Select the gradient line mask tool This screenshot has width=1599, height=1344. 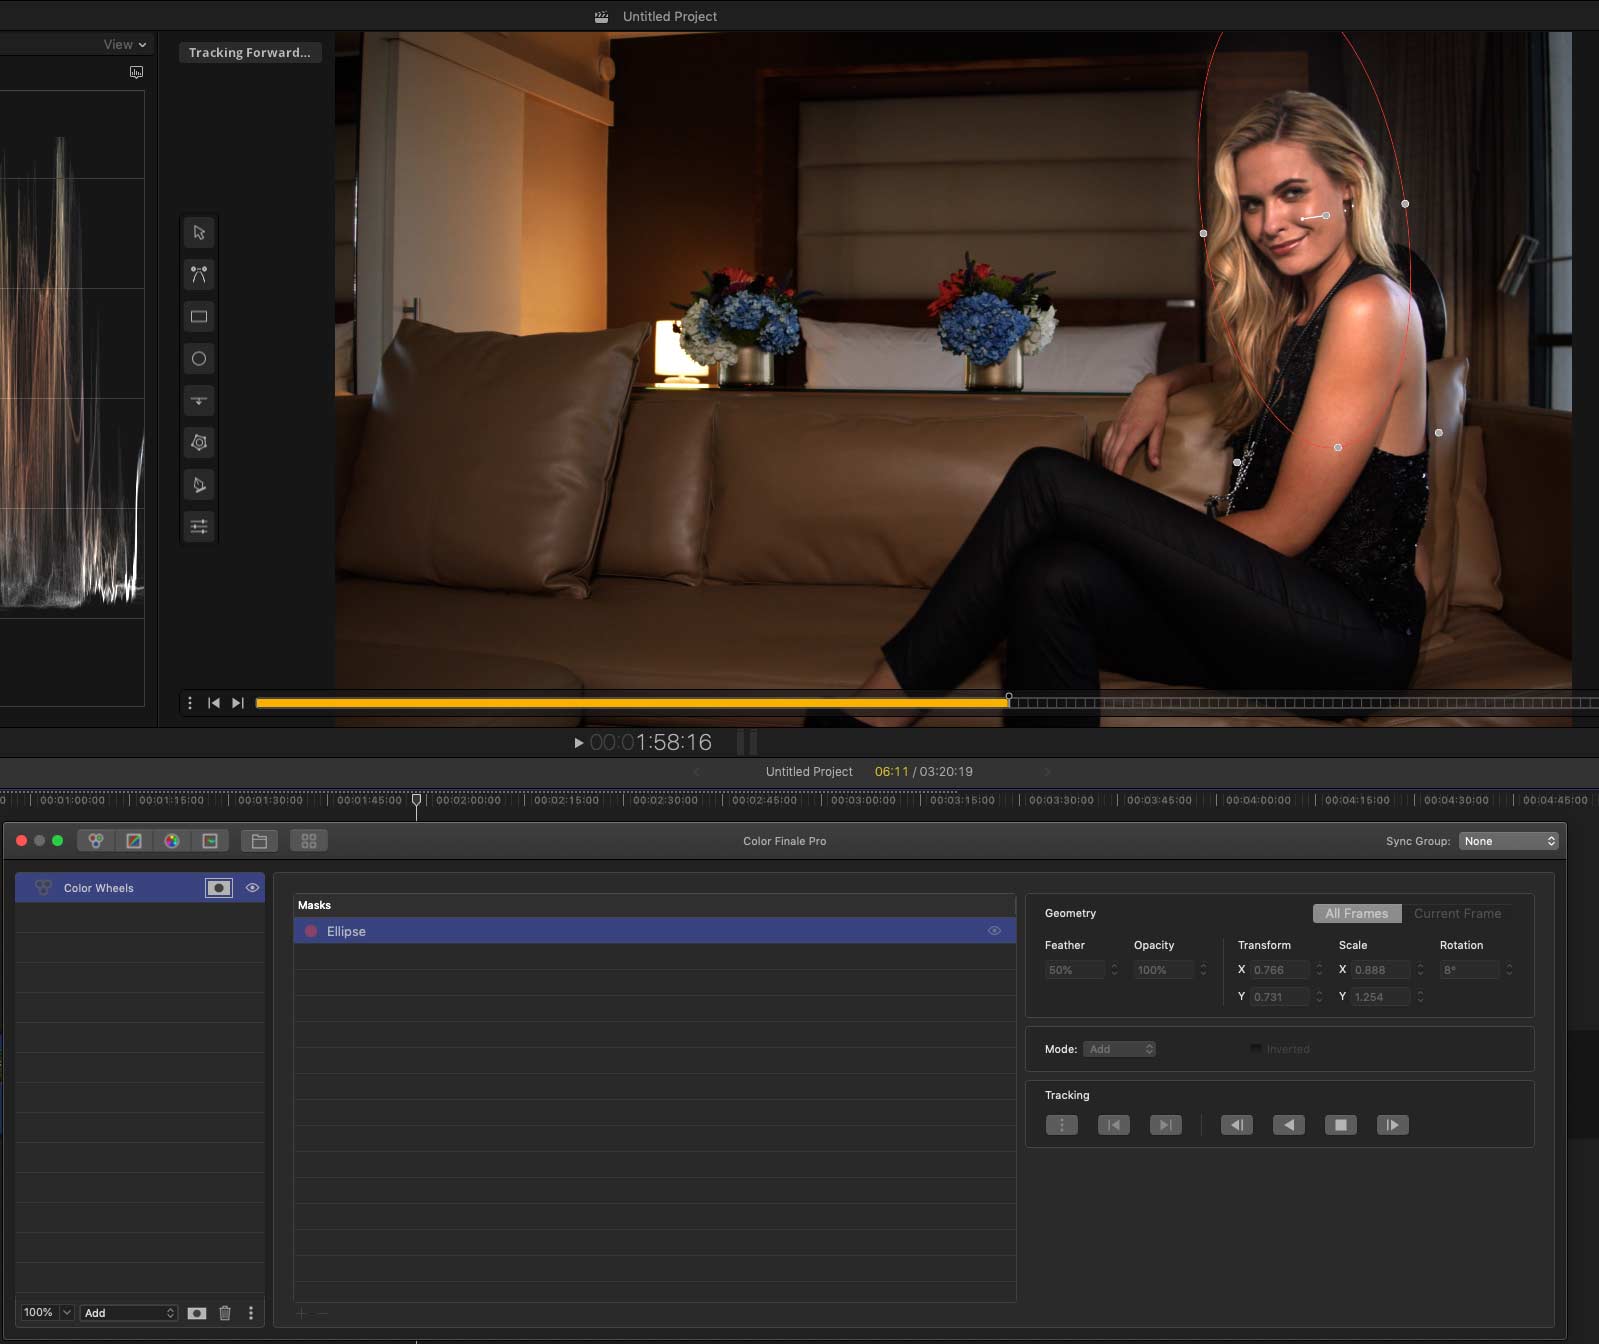(199, 401)
